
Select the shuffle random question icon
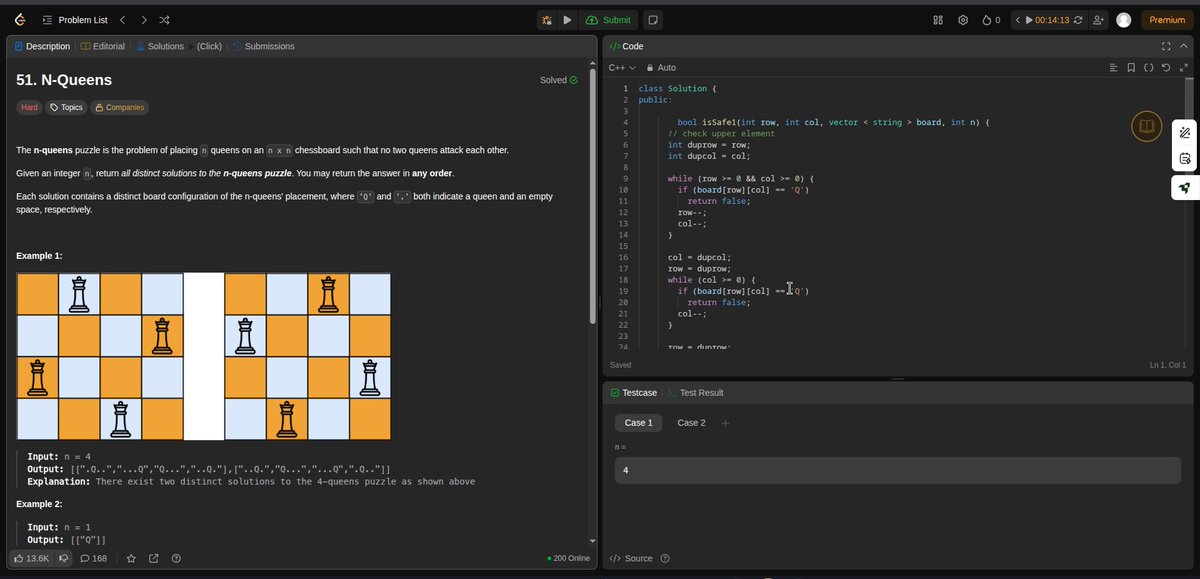164,19
